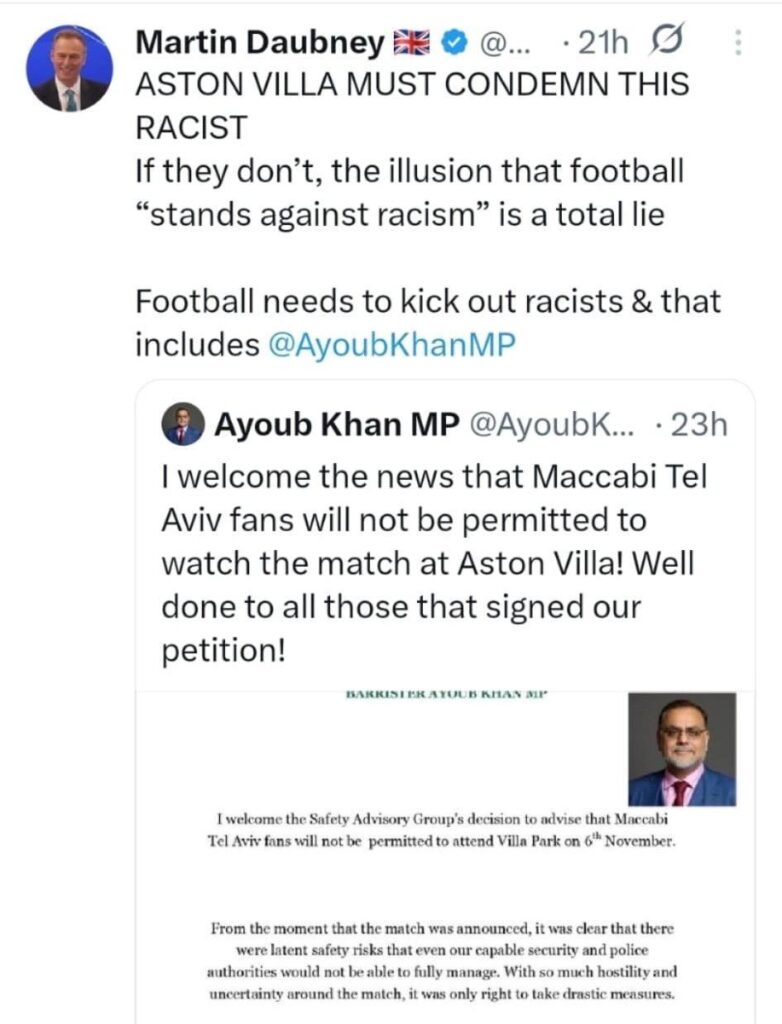Open Martin Daubney's profile picture
The height and width of the screenshot is (1024, 782).
[x=69, y=67]
